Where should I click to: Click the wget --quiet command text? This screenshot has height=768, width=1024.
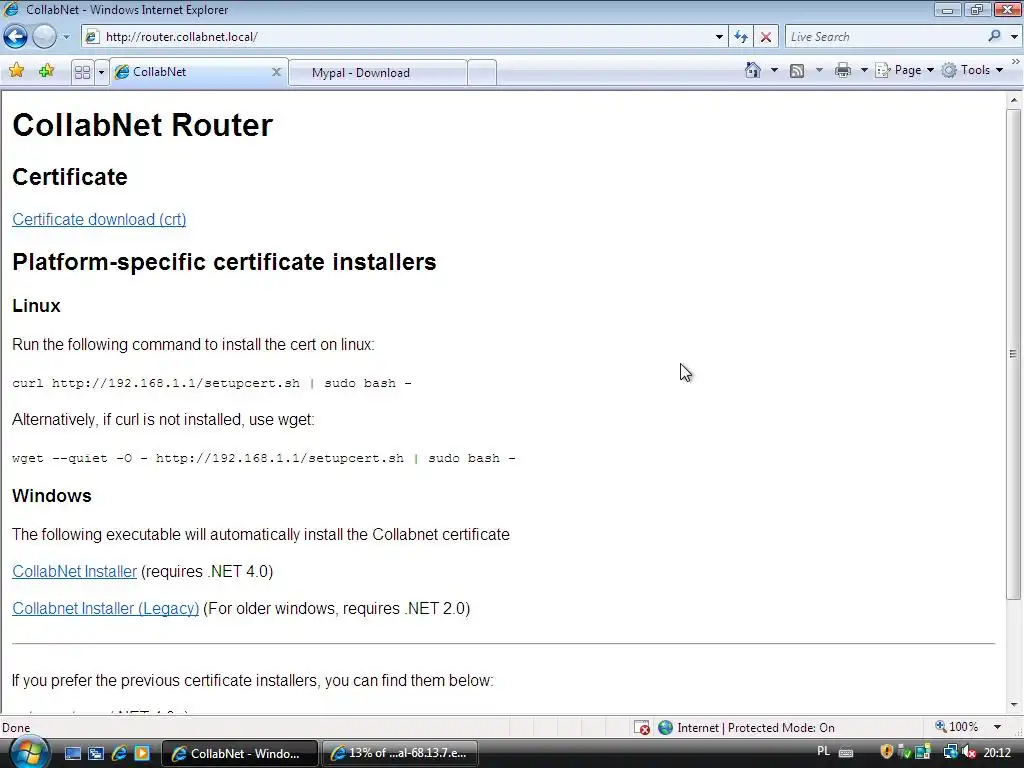pyautogui.click(x=264, y=458)
